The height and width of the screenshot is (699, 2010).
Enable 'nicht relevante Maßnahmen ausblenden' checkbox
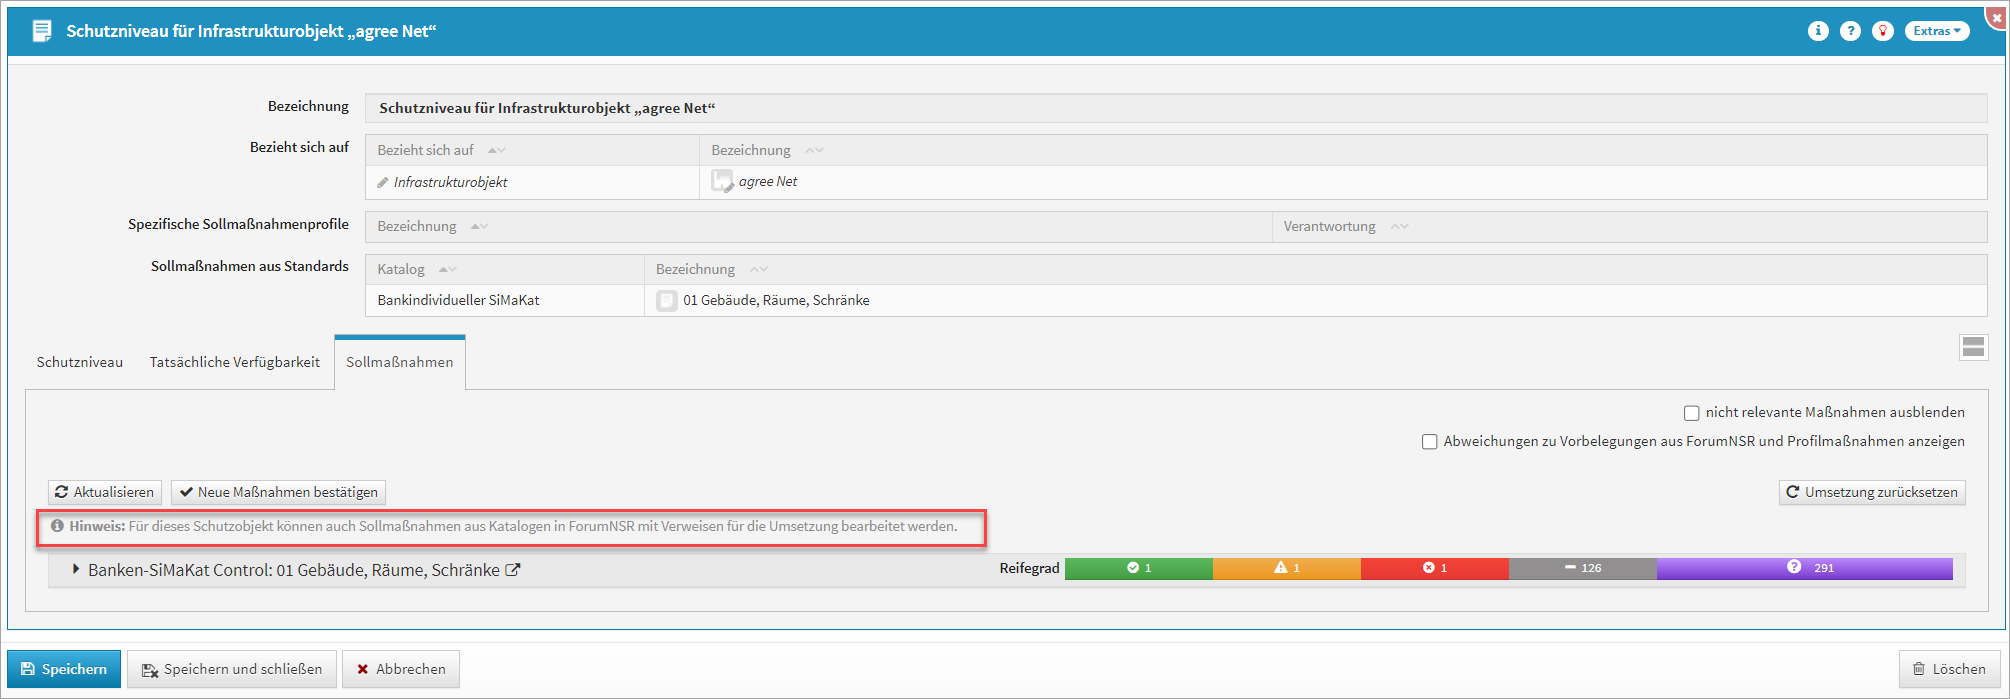click(1691, 413)
